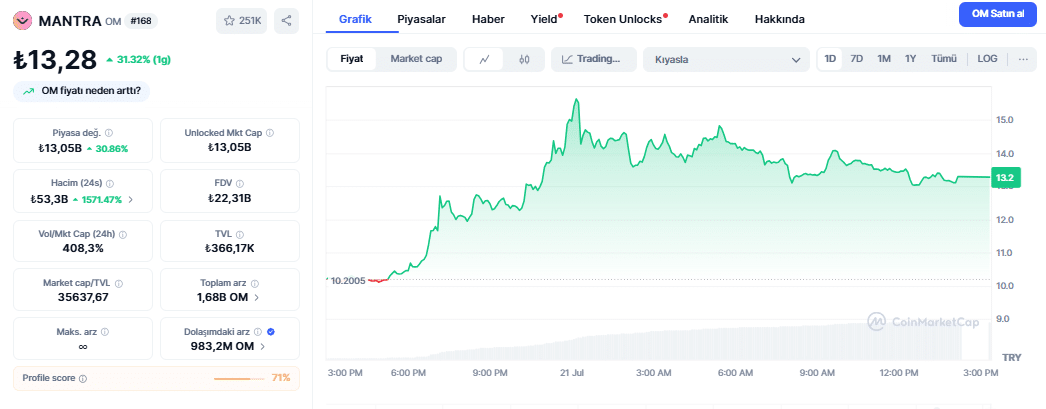Click the info icon next to Hacim (24s)

click(x=109, y=183)
